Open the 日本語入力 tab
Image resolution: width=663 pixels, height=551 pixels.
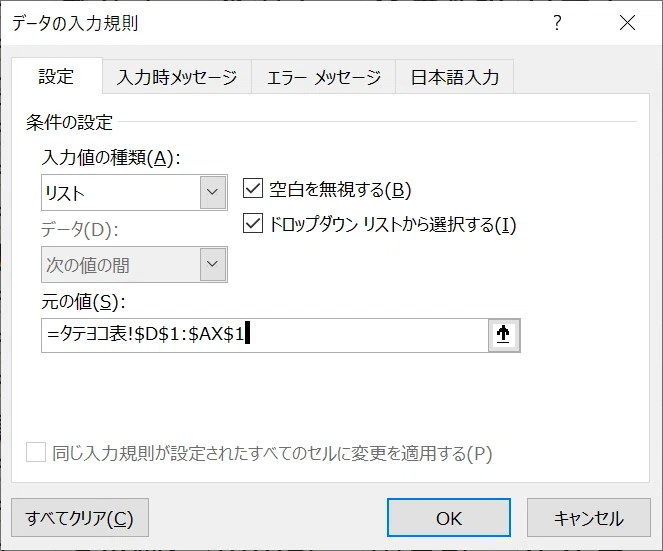(455, 77)
